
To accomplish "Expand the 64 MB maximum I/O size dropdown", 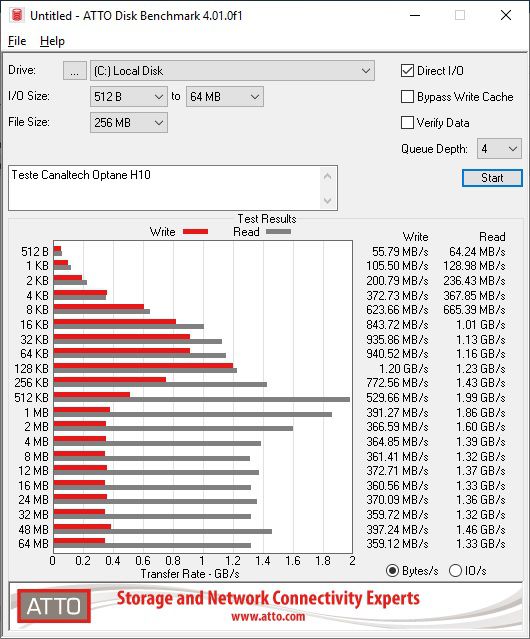I will (225, 97).
